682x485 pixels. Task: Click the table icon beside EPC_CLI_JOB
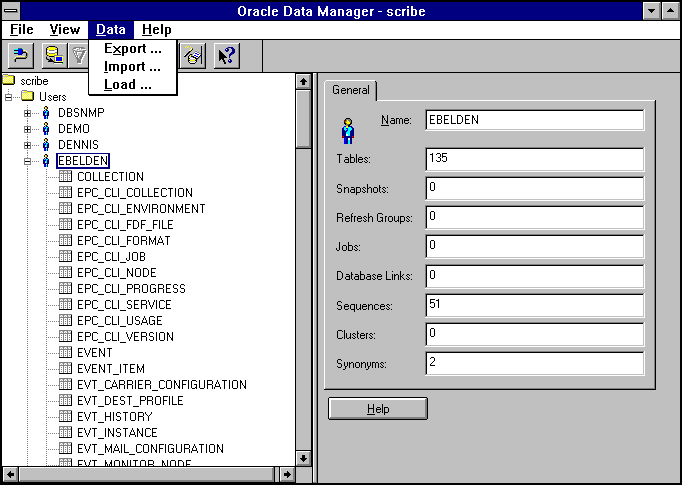point(66,257)
